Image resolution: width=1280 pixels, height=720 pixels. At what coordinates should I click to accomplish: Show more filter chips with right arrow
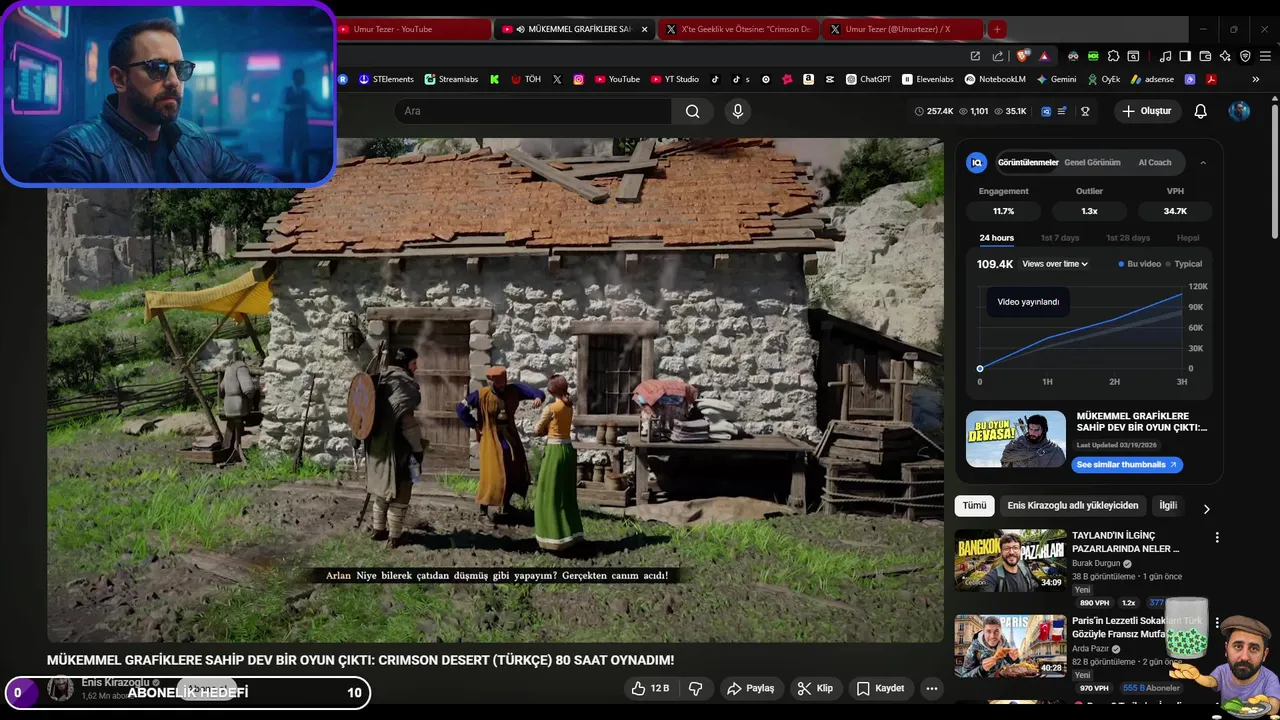(x=1206, y=508)
